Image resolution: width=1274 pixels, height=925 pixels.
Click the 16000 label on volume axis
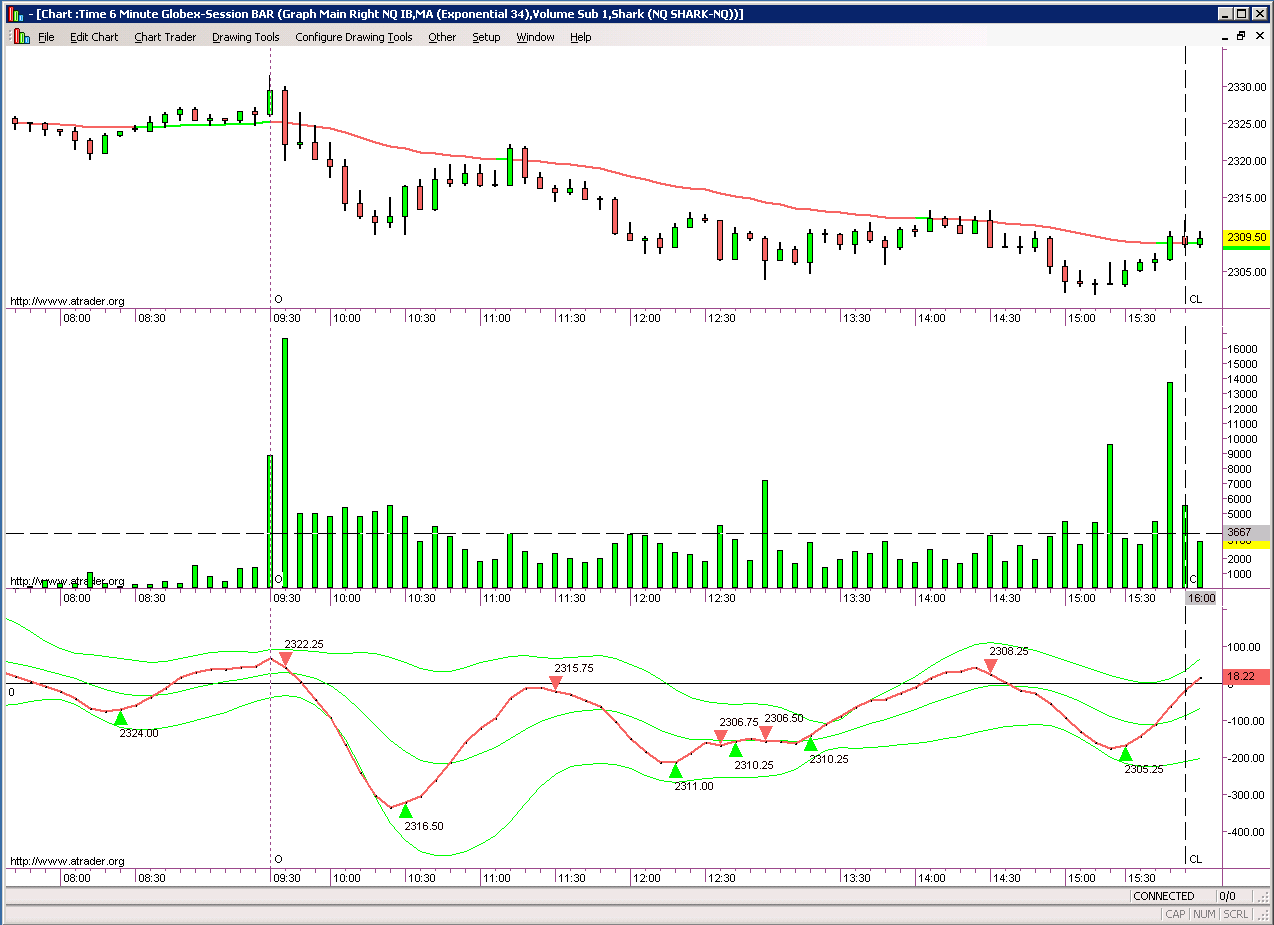point(1244,349)
